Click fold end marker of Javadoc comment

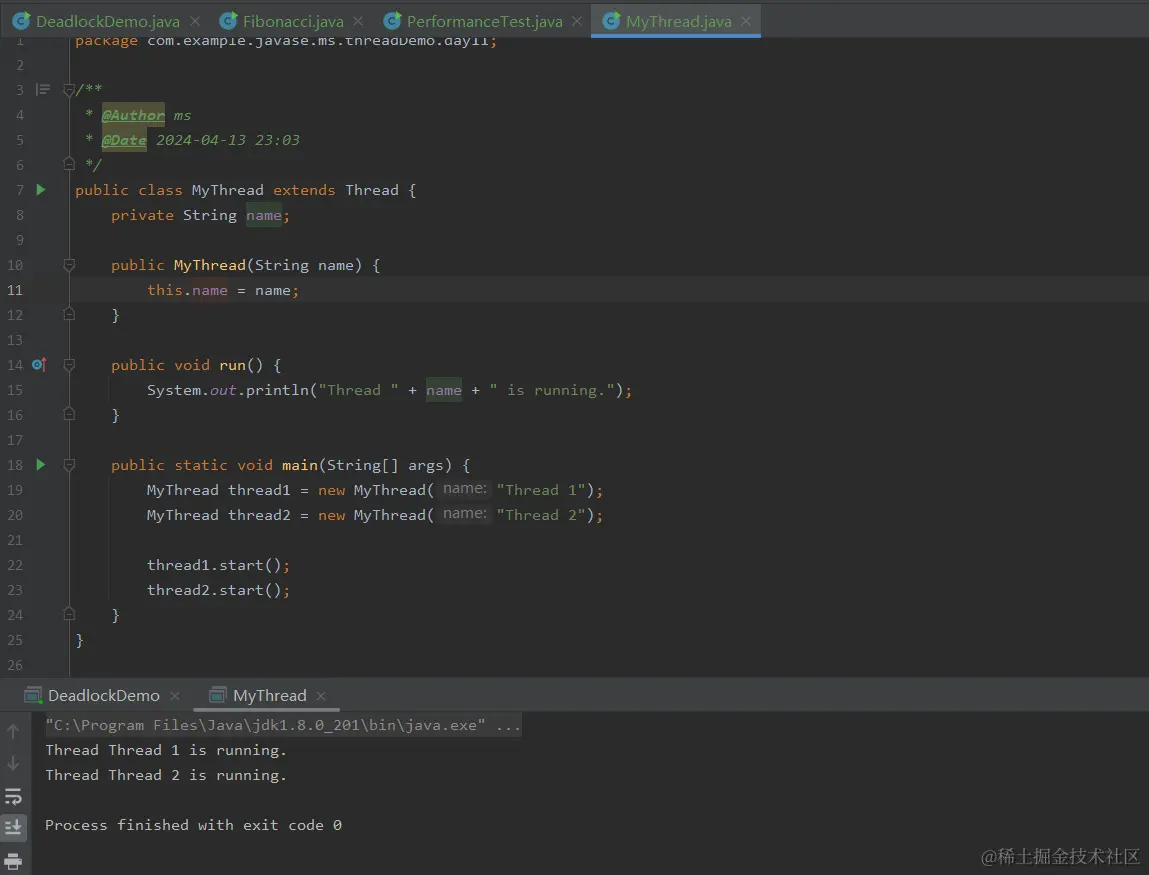tap(69, 163)
